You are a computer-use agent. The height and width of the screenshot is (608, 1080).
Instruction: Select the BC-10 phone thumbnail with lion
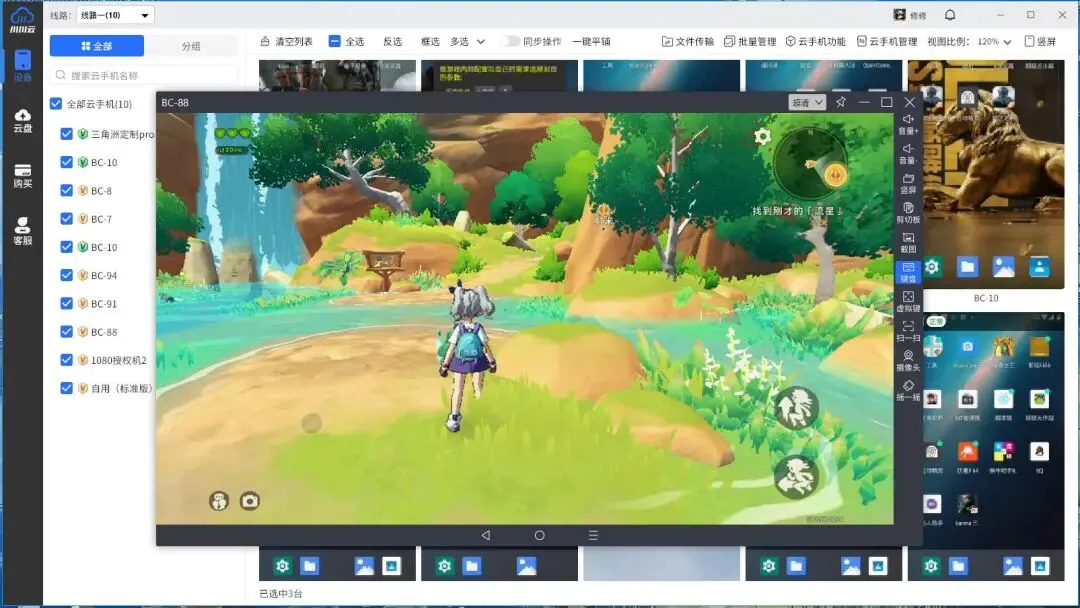click(986, 174)
